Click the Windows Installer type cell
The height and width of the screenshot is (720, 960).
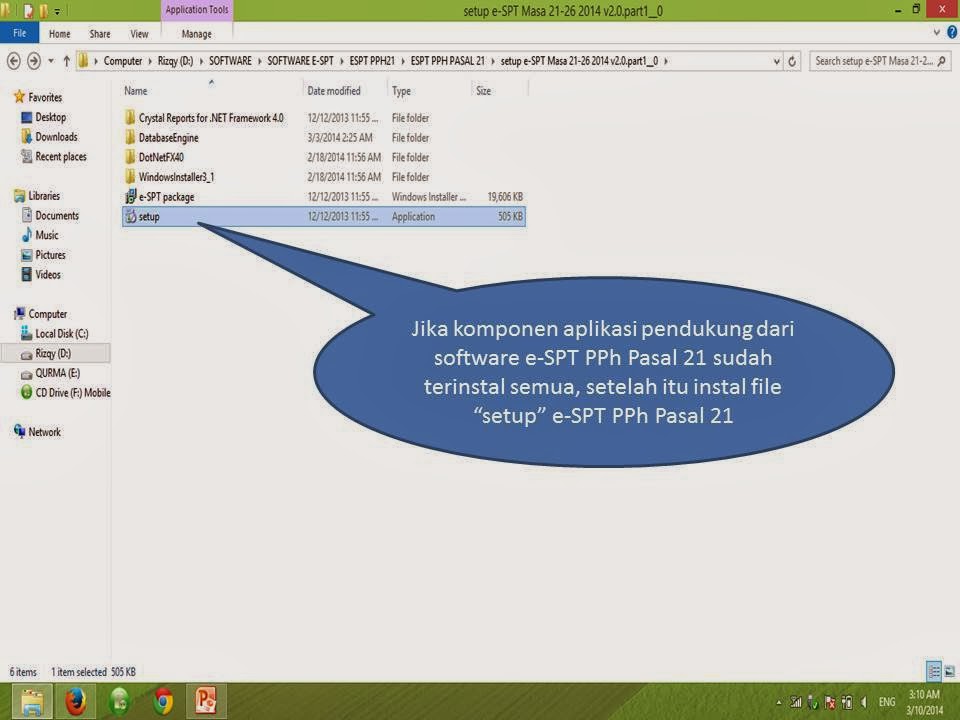click(429, 197)
